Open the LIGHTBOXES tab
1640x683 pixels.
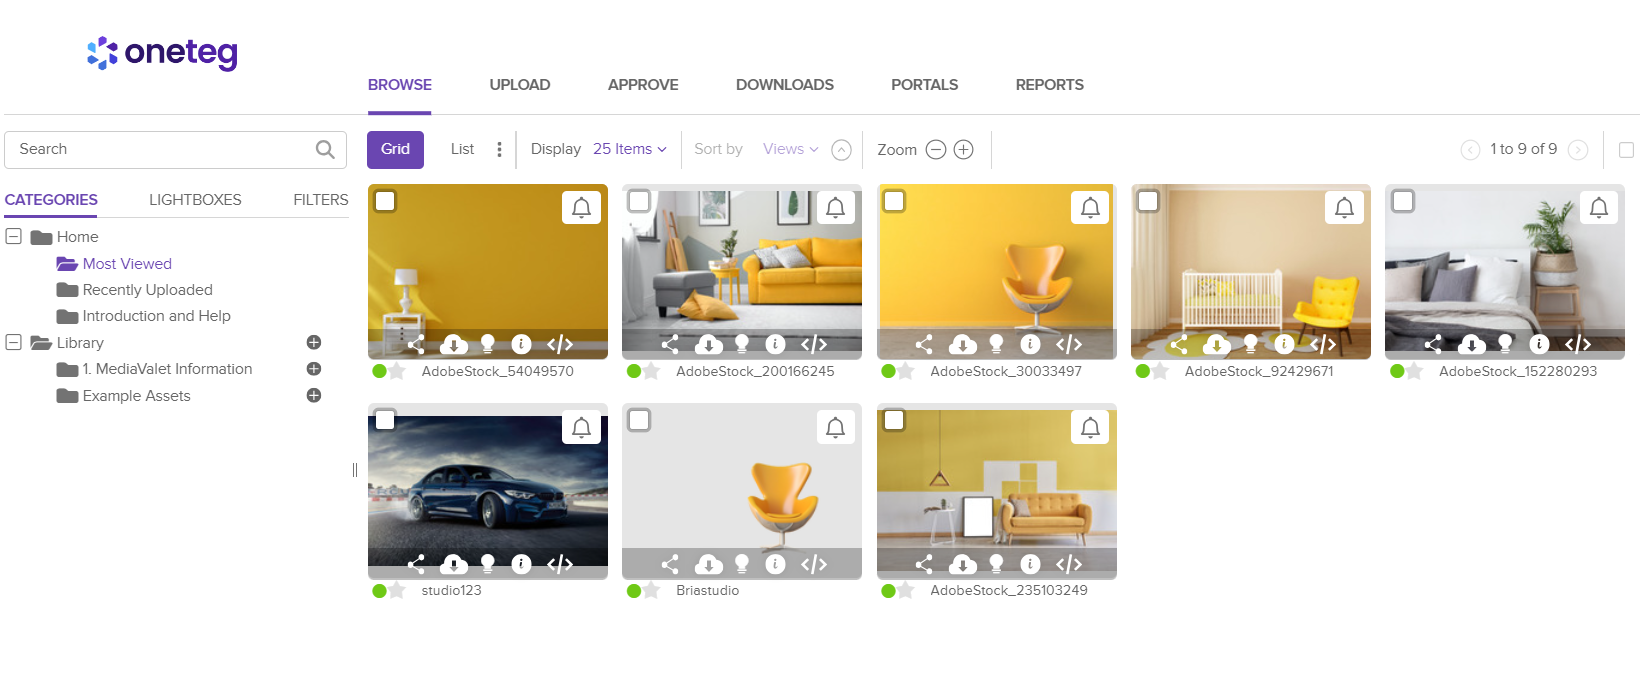(x=195, y=200)
